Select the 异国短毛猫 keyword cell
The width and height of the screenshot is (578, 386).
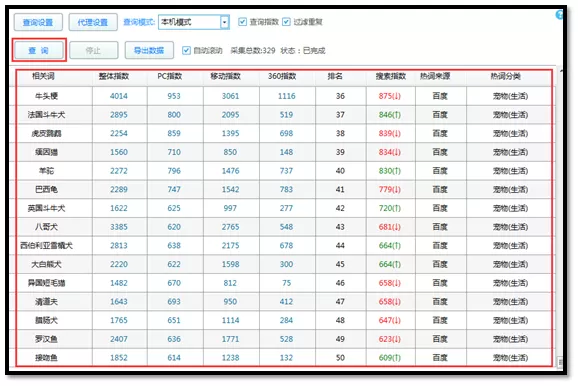pyautogui.click(x=46, y=283)
